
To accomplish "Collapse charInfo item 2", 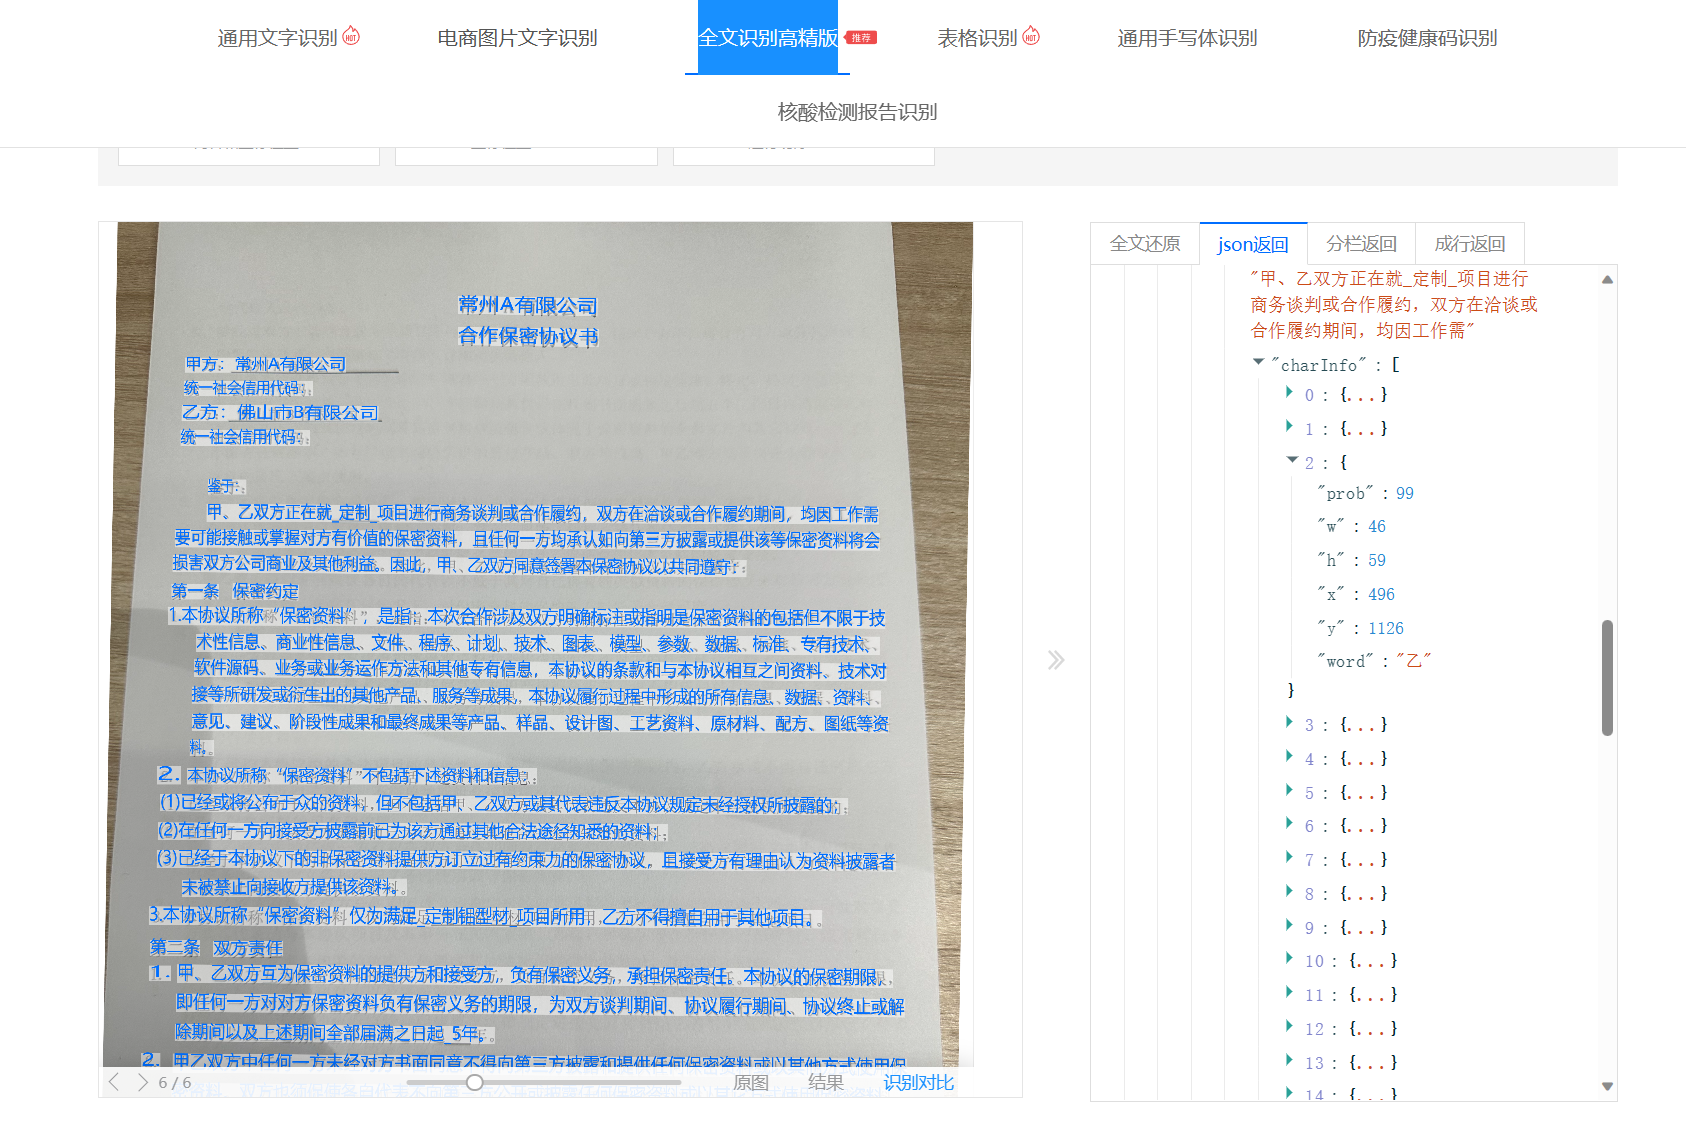I will pyautogui.click(x=1292, y=460).
